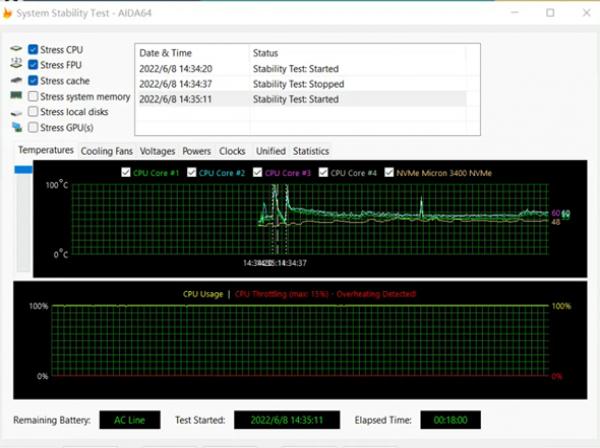
Task: Close the System Stability Test window
Action: 586,13
